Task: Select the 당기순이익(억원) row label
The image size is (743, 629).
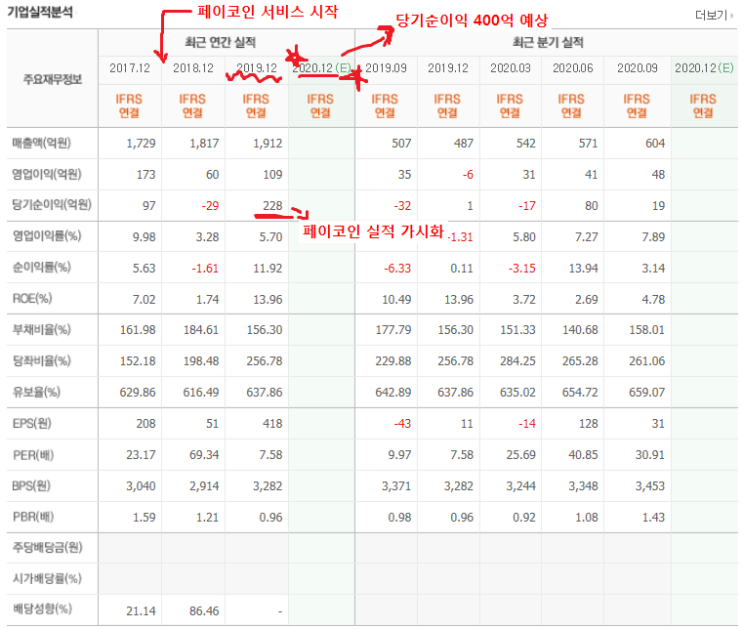Action: [52, 205]
